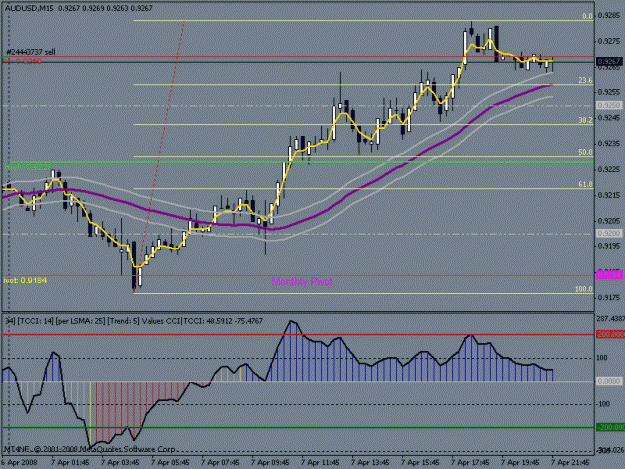Click the red R1 level label
This screenshot has width=625, height=469.
pyautogui.click(x=22, y=61)
